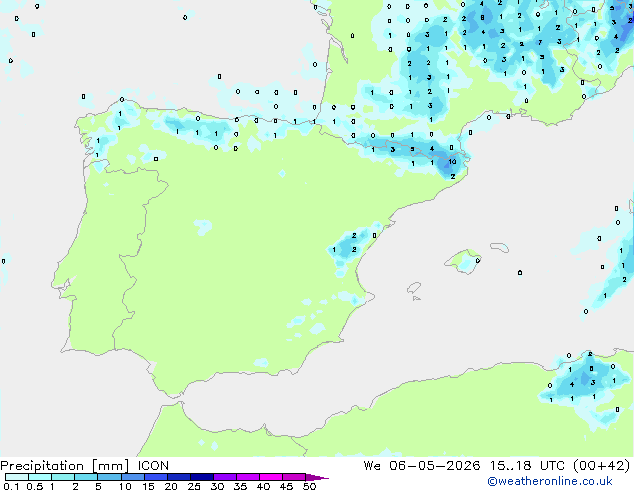Image resolution: width=634 pixels, height=490 pixels.
Task: Click the '10' value on the eastern Pyrenees coast
Action: [x=452, y=161]
